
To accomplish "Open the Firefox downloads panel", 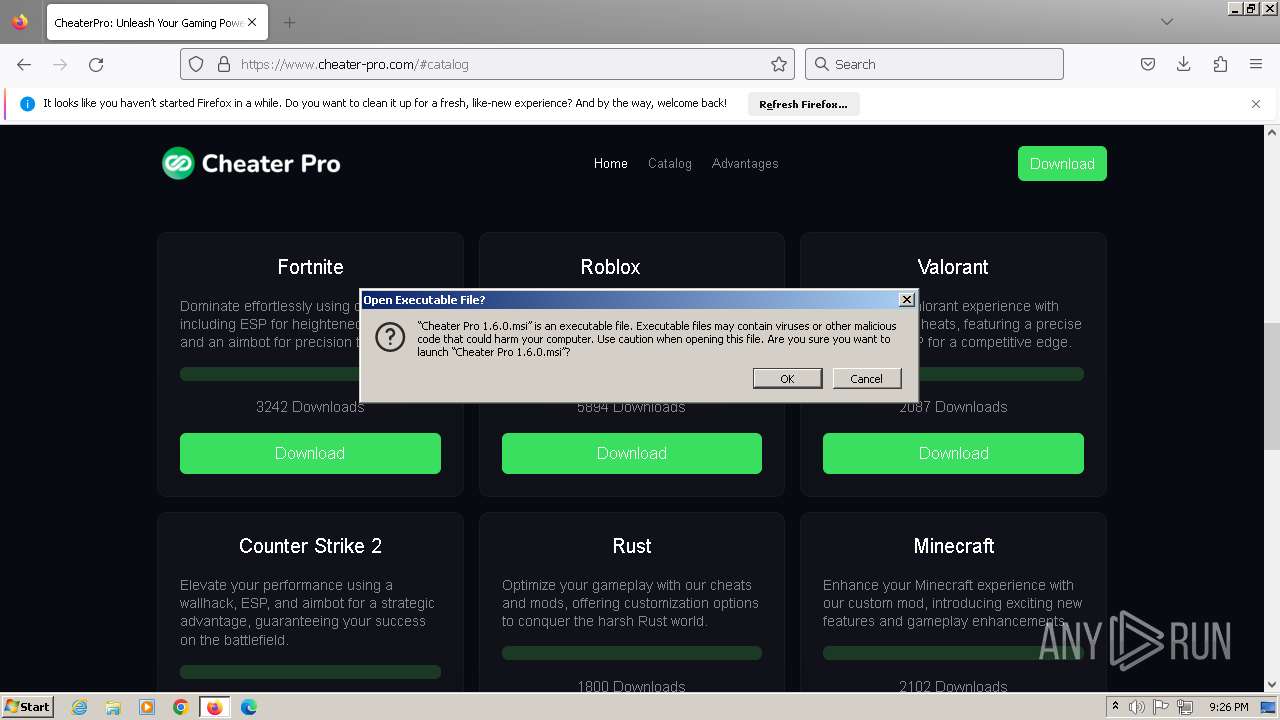I will [x=1184, y=64].
